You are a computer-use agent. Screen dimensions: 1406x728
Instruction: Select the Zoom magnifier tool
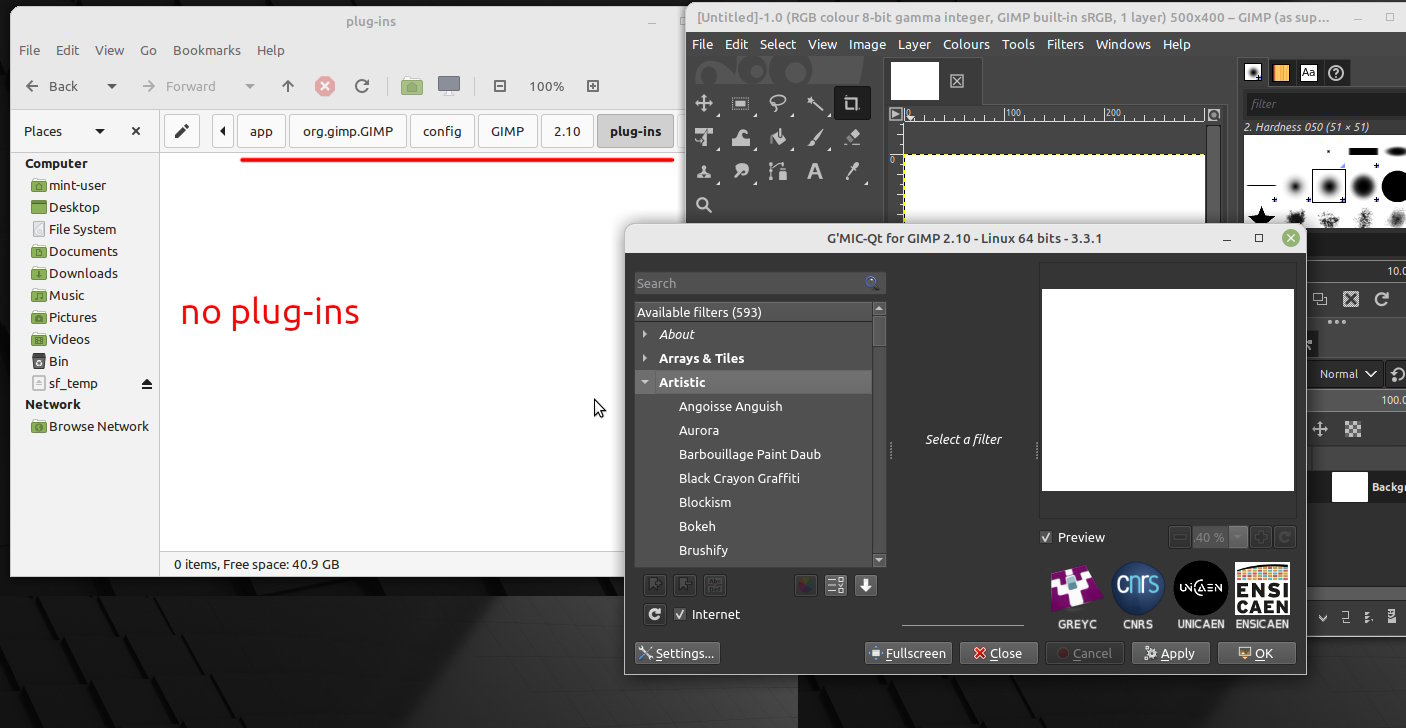point(704,205)
